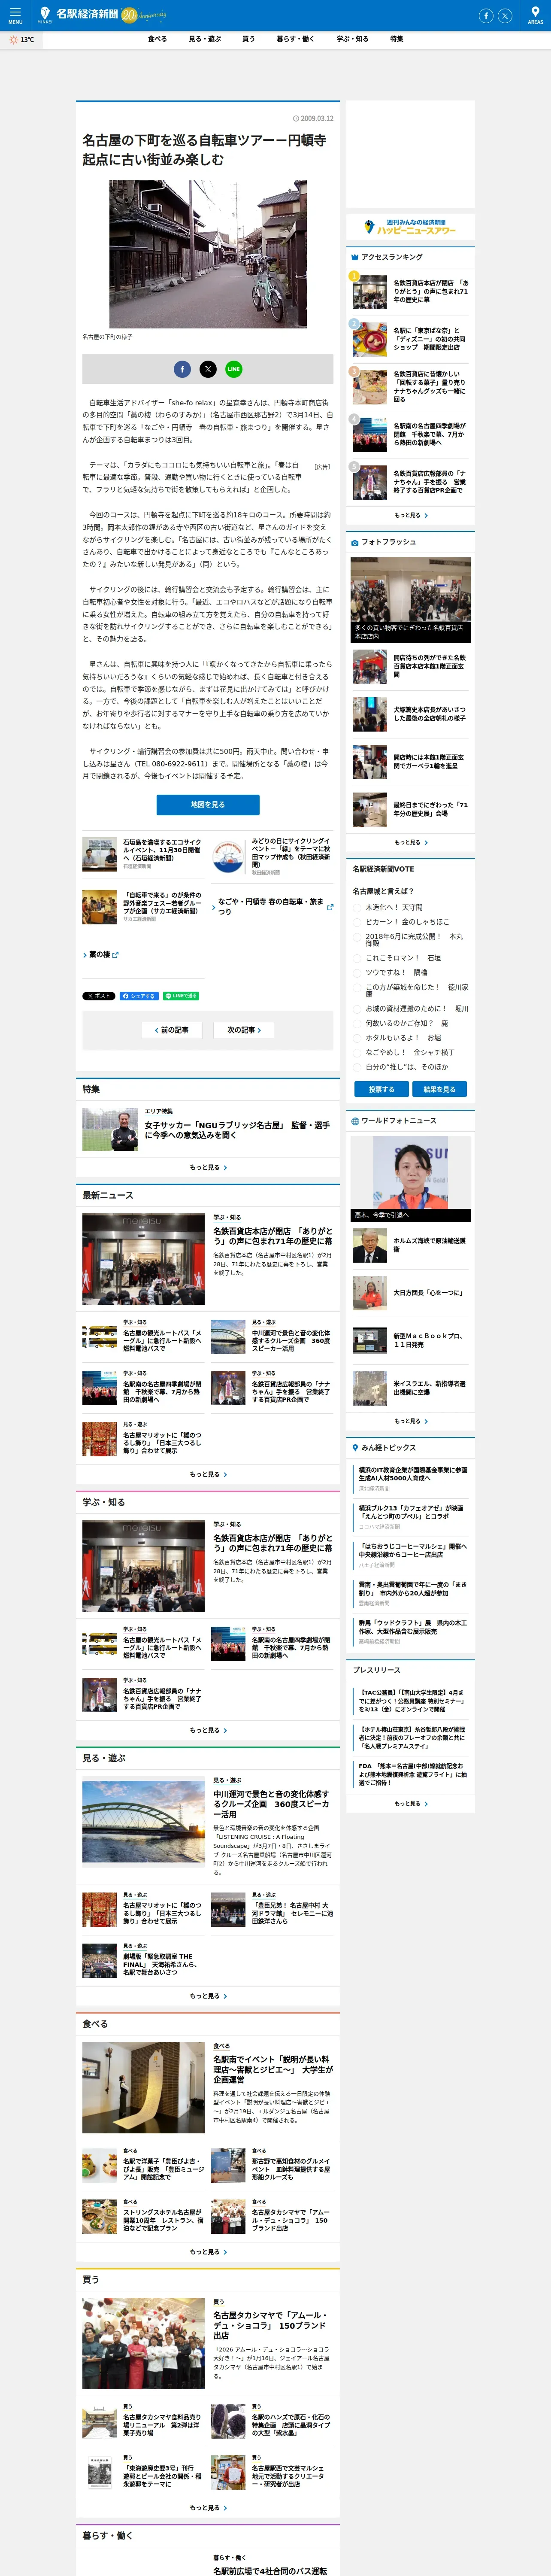The image size is (551, 2576).
Task: Expand もっと見る under 特集 section
Action: 208,1167
